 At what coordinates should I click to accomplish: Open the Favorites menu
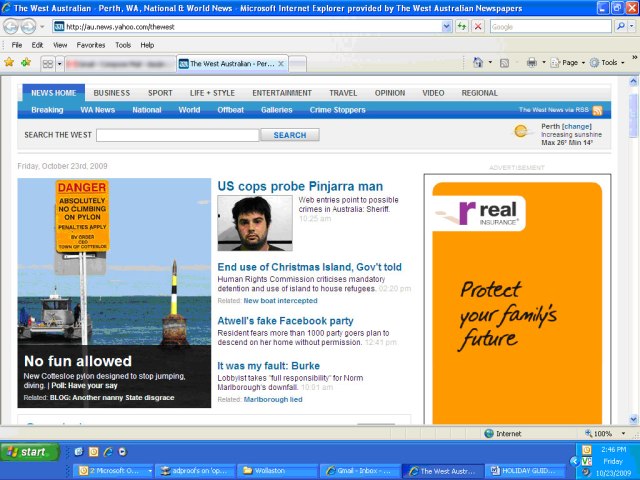coord(90,45)
